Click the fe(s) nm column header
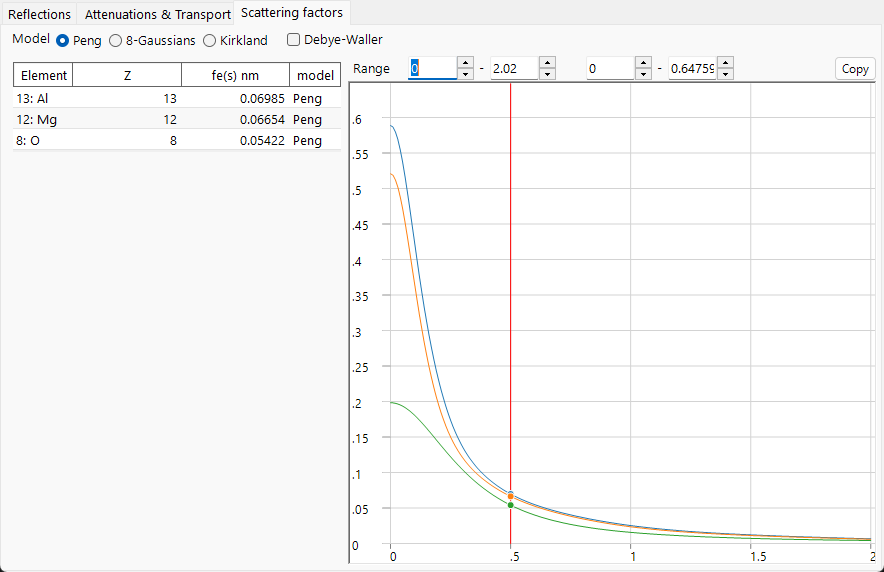 coord(236,75)
